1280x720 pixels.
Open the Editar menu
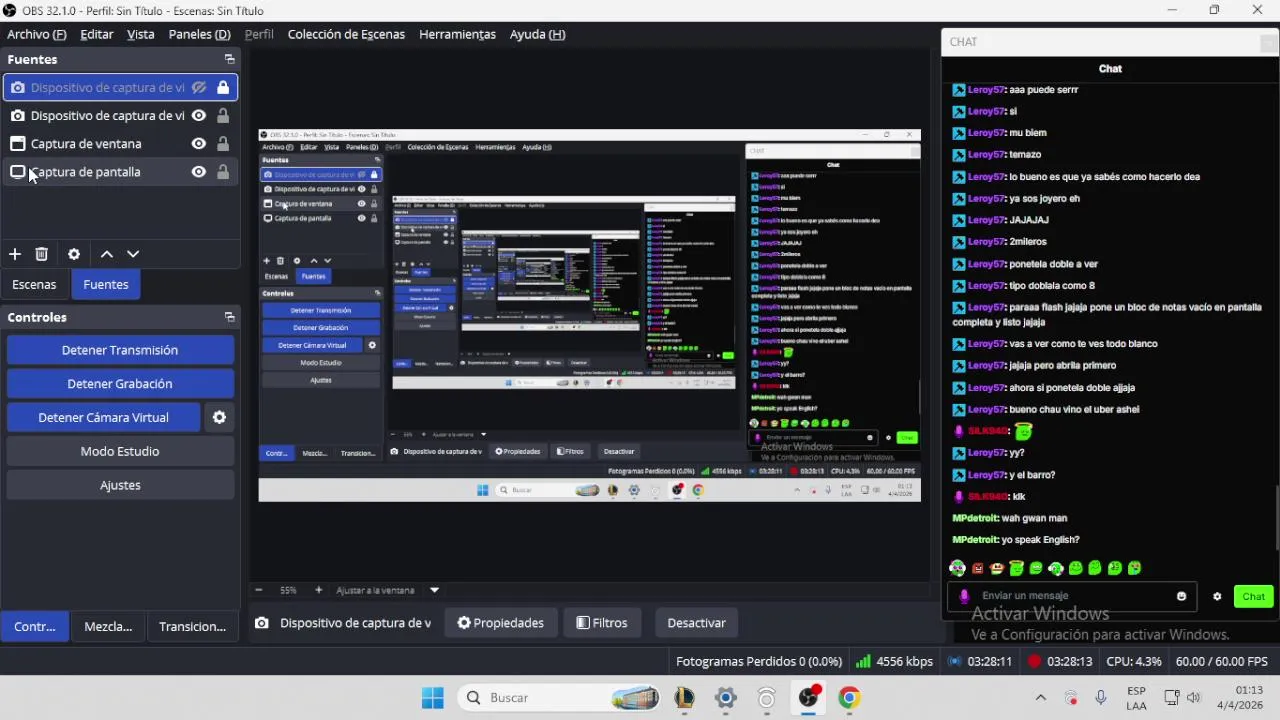pos(97,34)
